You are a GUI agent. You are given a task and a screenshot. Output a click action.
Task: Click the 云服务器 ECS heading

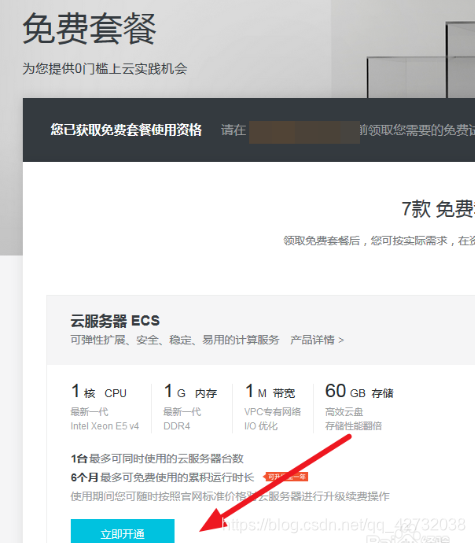(115, 321)
